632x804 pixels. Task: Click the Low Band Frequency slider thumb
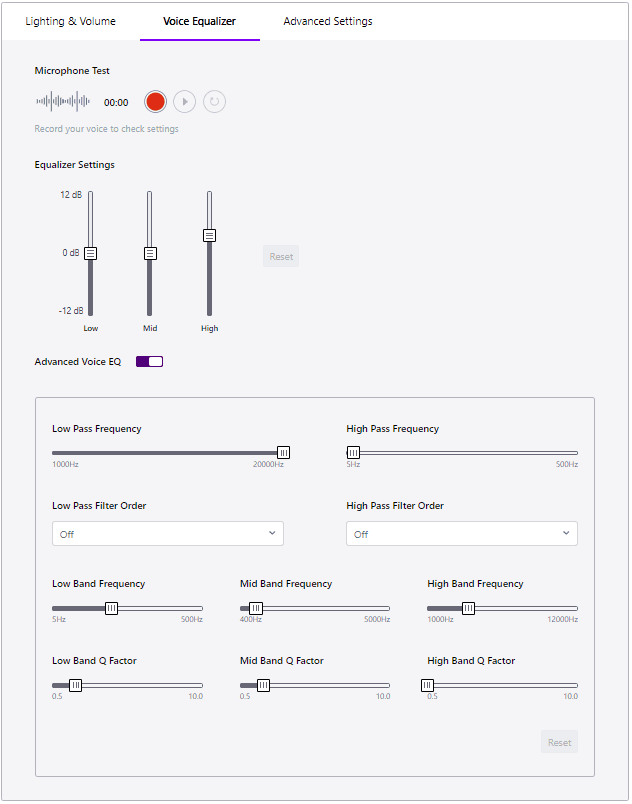pos(111,607)
